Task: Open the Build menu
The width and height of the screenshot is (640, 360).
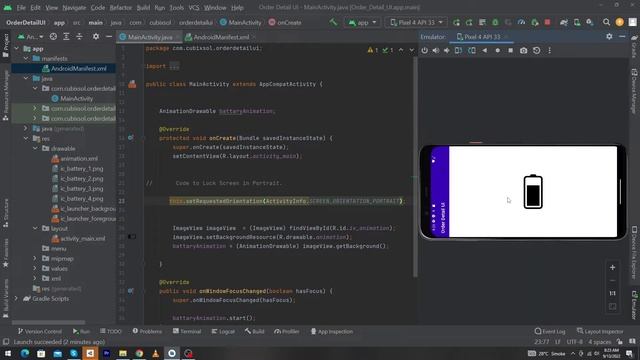Action: click(x=143, y=7)
